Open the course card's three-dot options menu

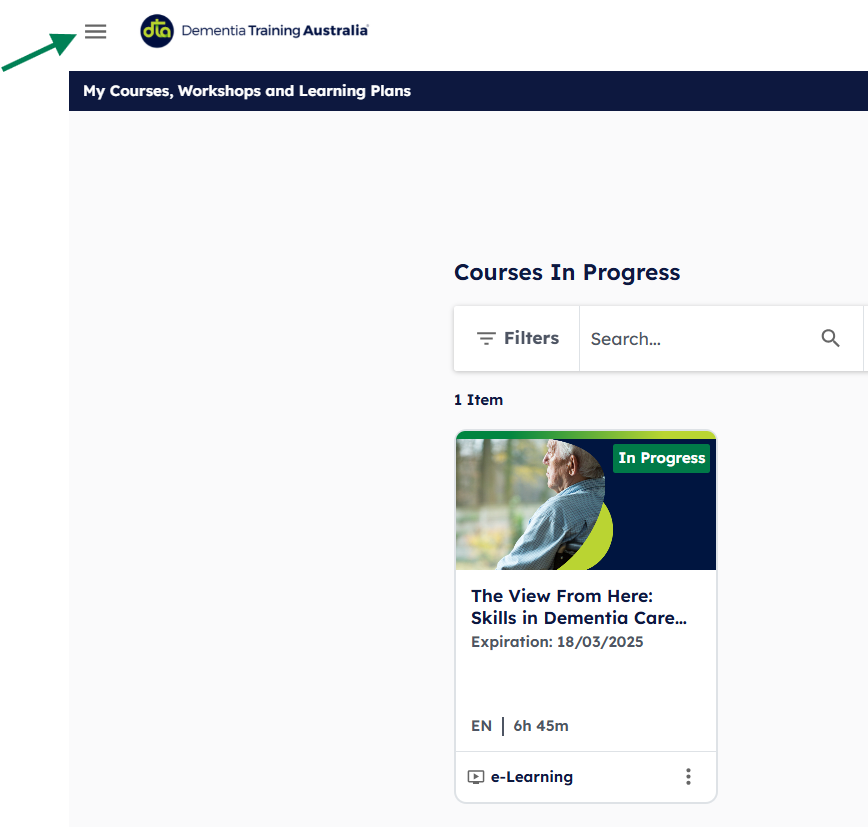(x=688, y=777)
